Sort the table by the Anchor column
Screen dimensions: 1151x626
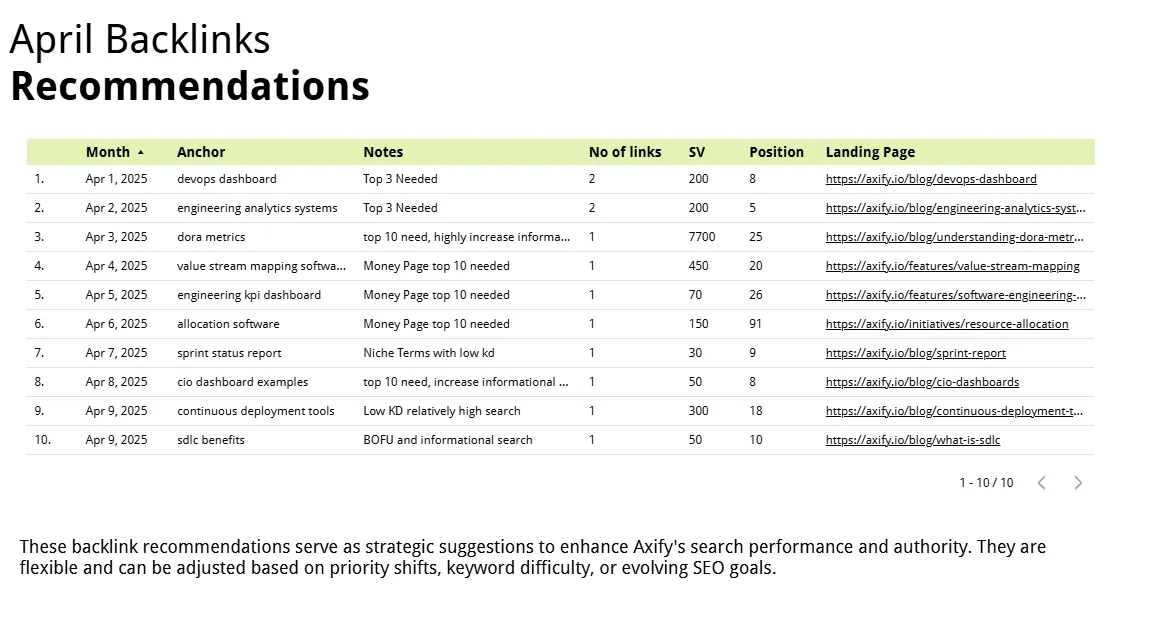point(201,151)
